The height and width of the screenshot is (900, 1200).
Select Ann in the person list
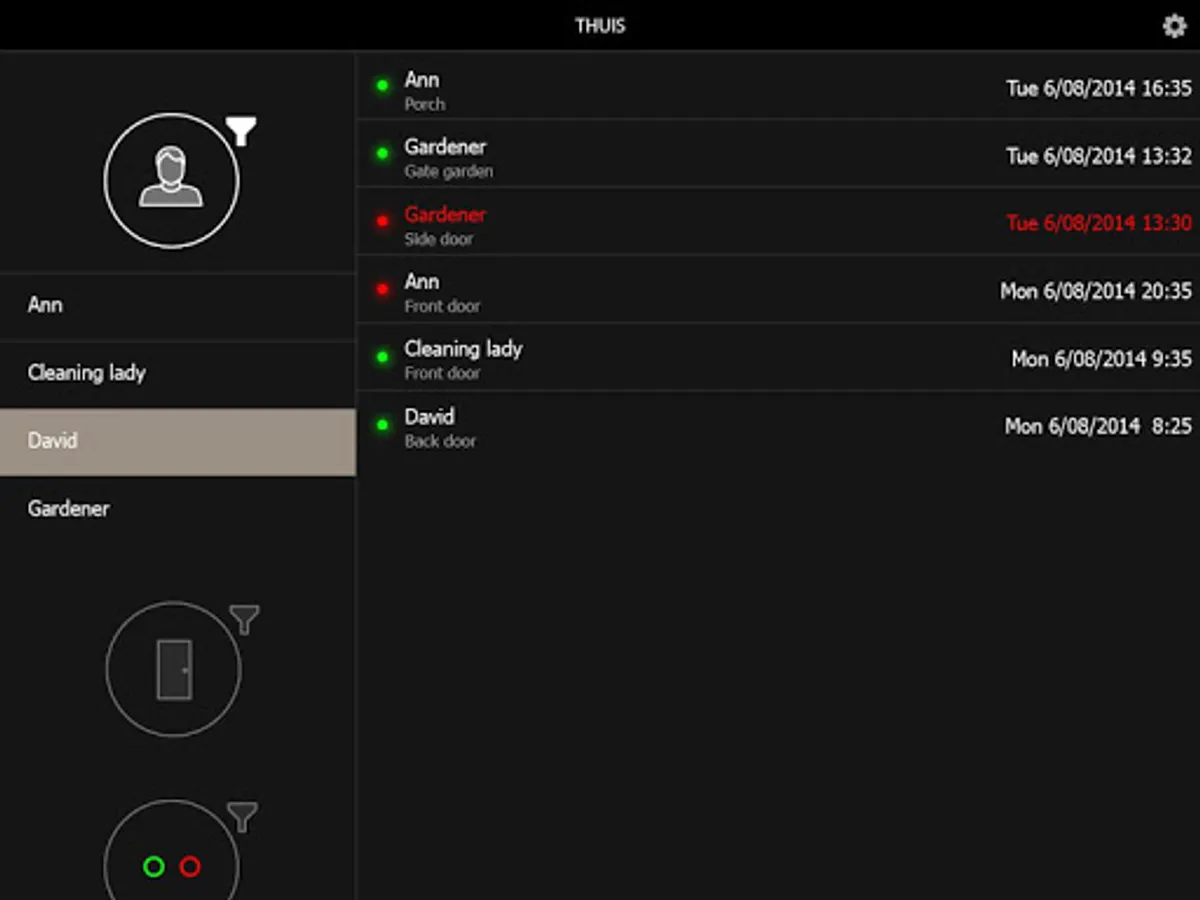pyautogui.click(x=178, y=306)
